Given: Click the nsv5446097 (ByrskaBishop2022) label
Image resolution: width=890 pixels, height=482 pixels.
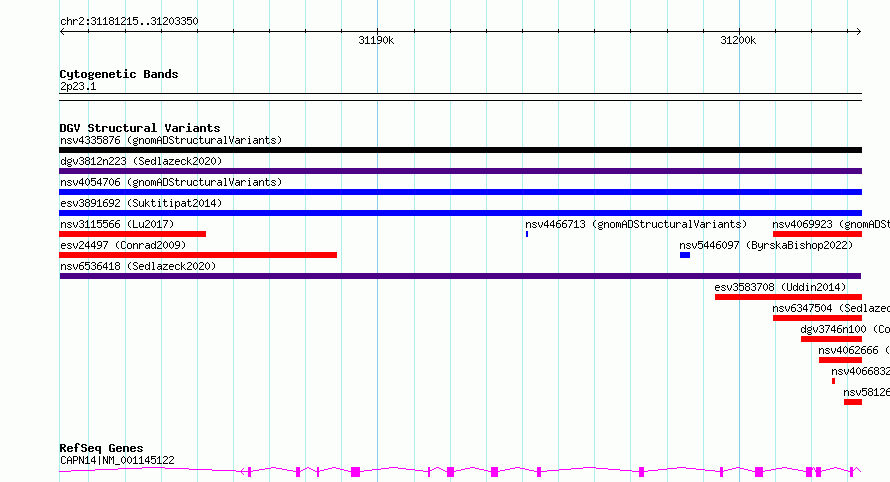Looking at the screenshot, I should point(766,245).
